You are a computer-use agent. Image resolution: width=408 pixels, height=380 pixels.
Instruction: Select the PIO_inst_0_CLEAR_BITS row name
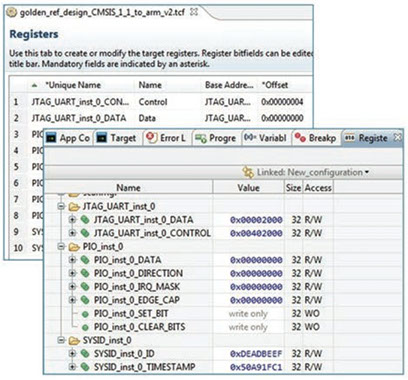tap(139, 327)
